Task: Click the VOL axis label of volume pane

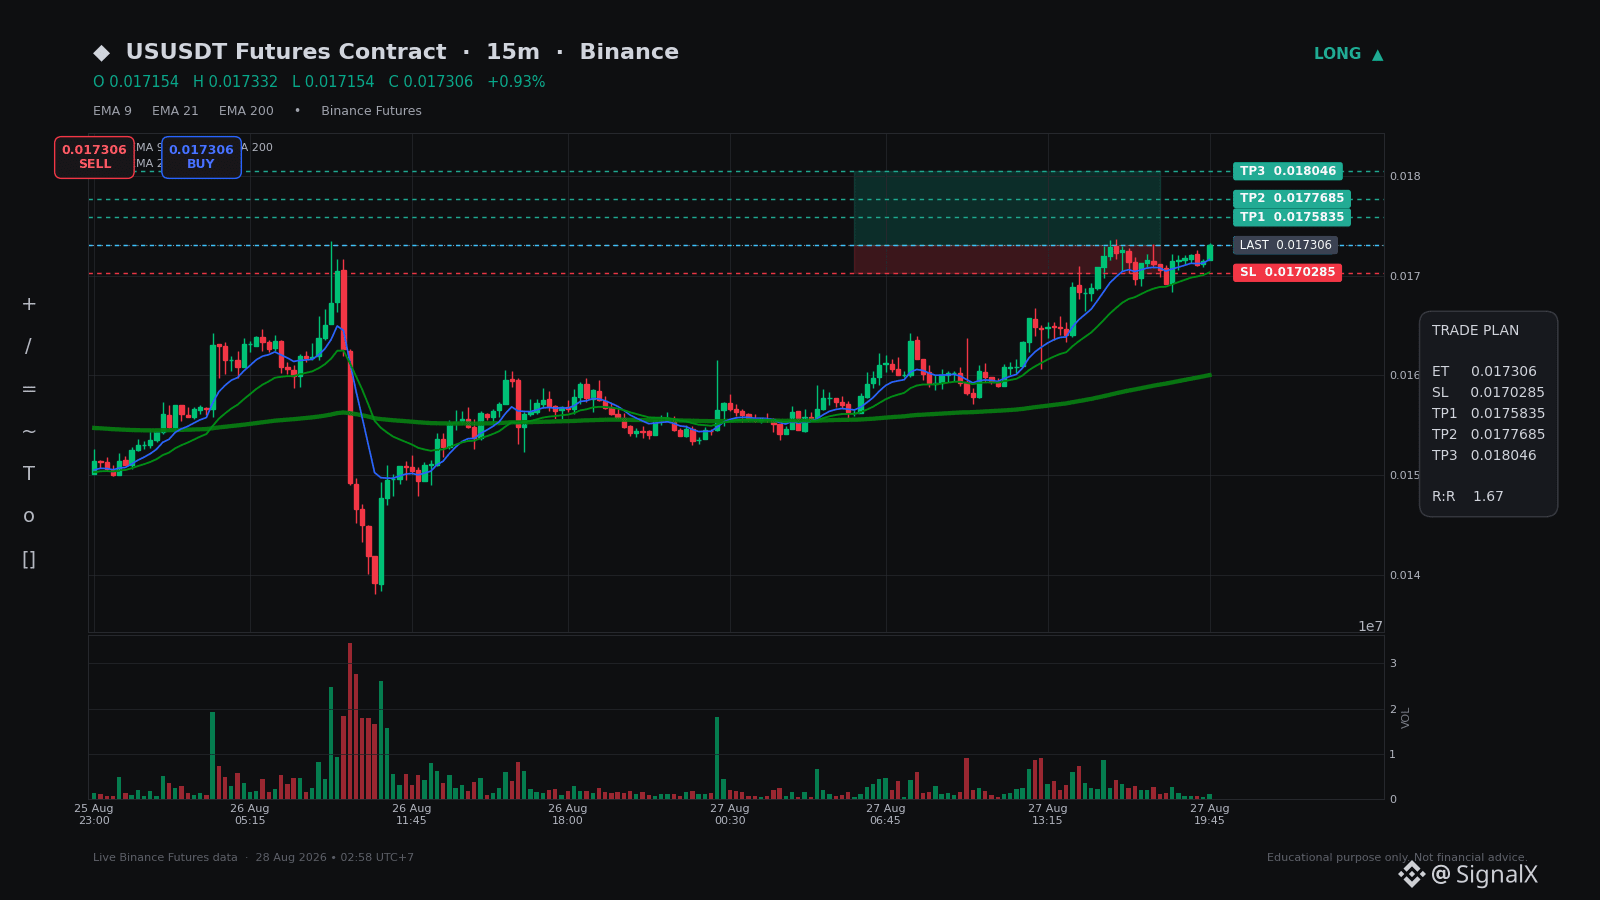Action: point(1406,718)
